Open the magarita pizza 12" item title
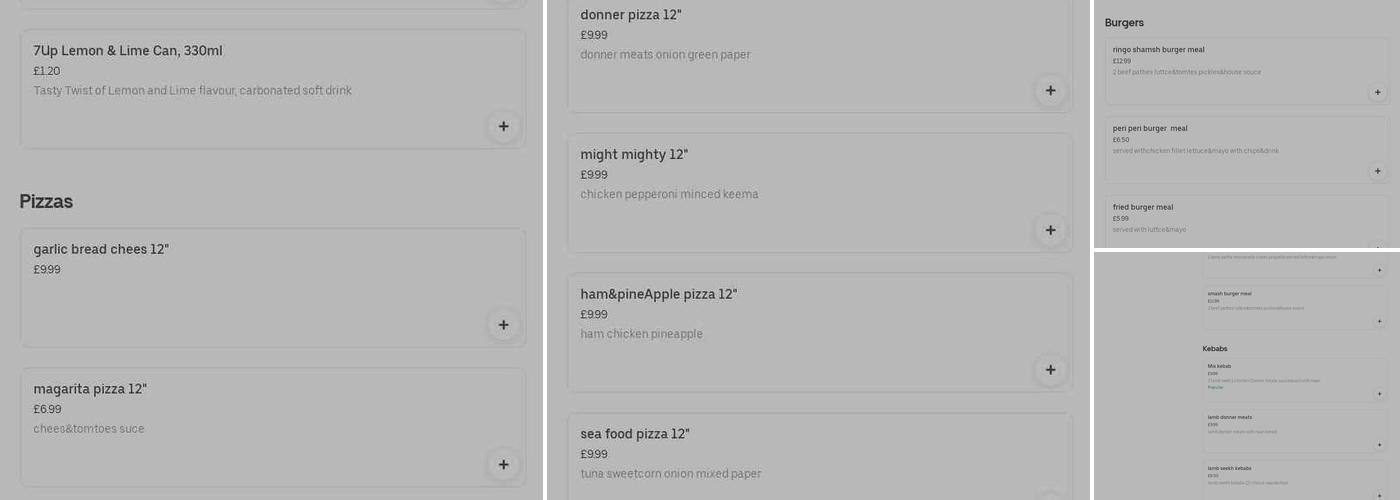Image resolution: width=1400 pixels, height=500 pixels. [x=90, y=389]
